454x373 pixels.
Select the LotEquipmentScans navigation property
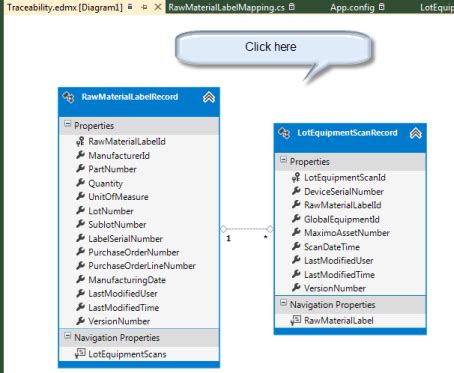(127, 354)
